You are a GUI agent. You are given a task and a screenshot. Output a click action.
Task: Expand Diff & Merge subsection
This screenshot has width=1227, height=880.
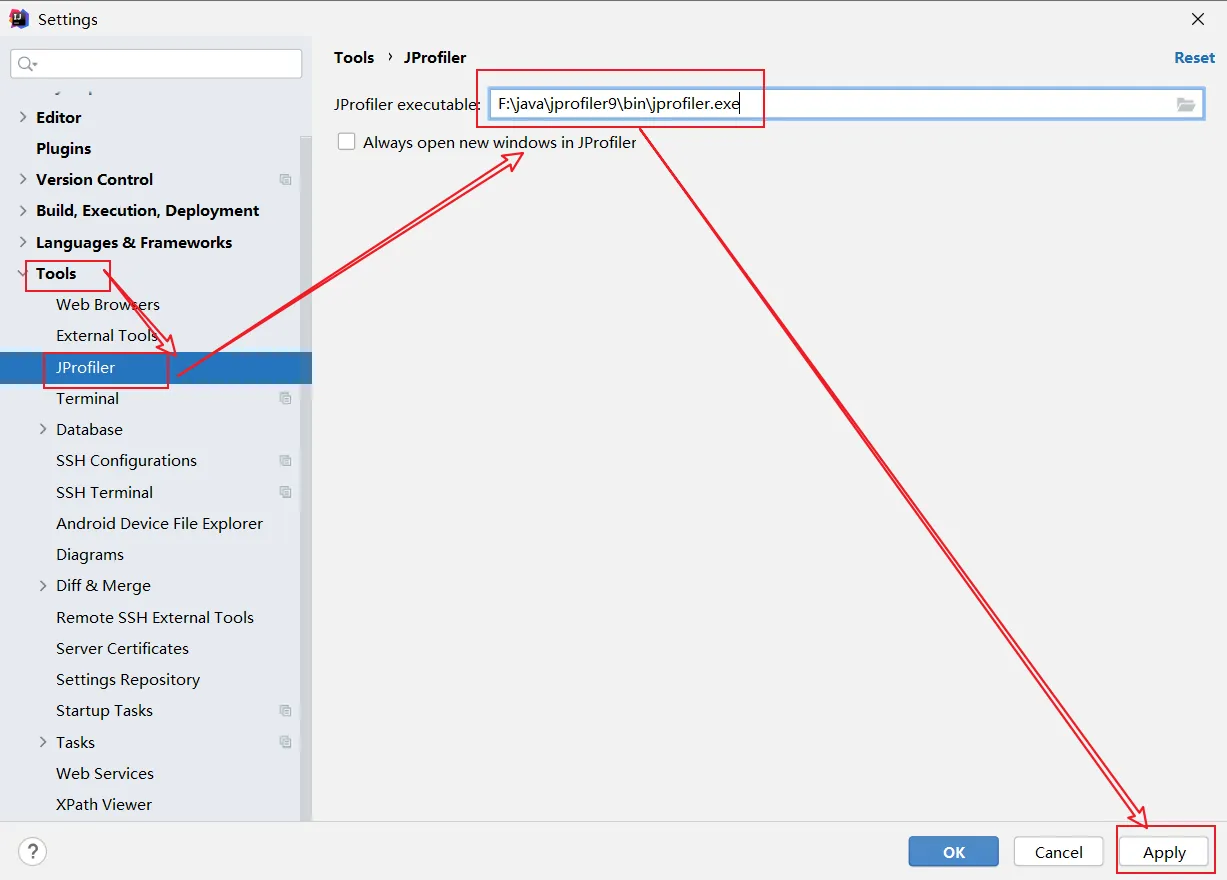(x=43, y=585)
